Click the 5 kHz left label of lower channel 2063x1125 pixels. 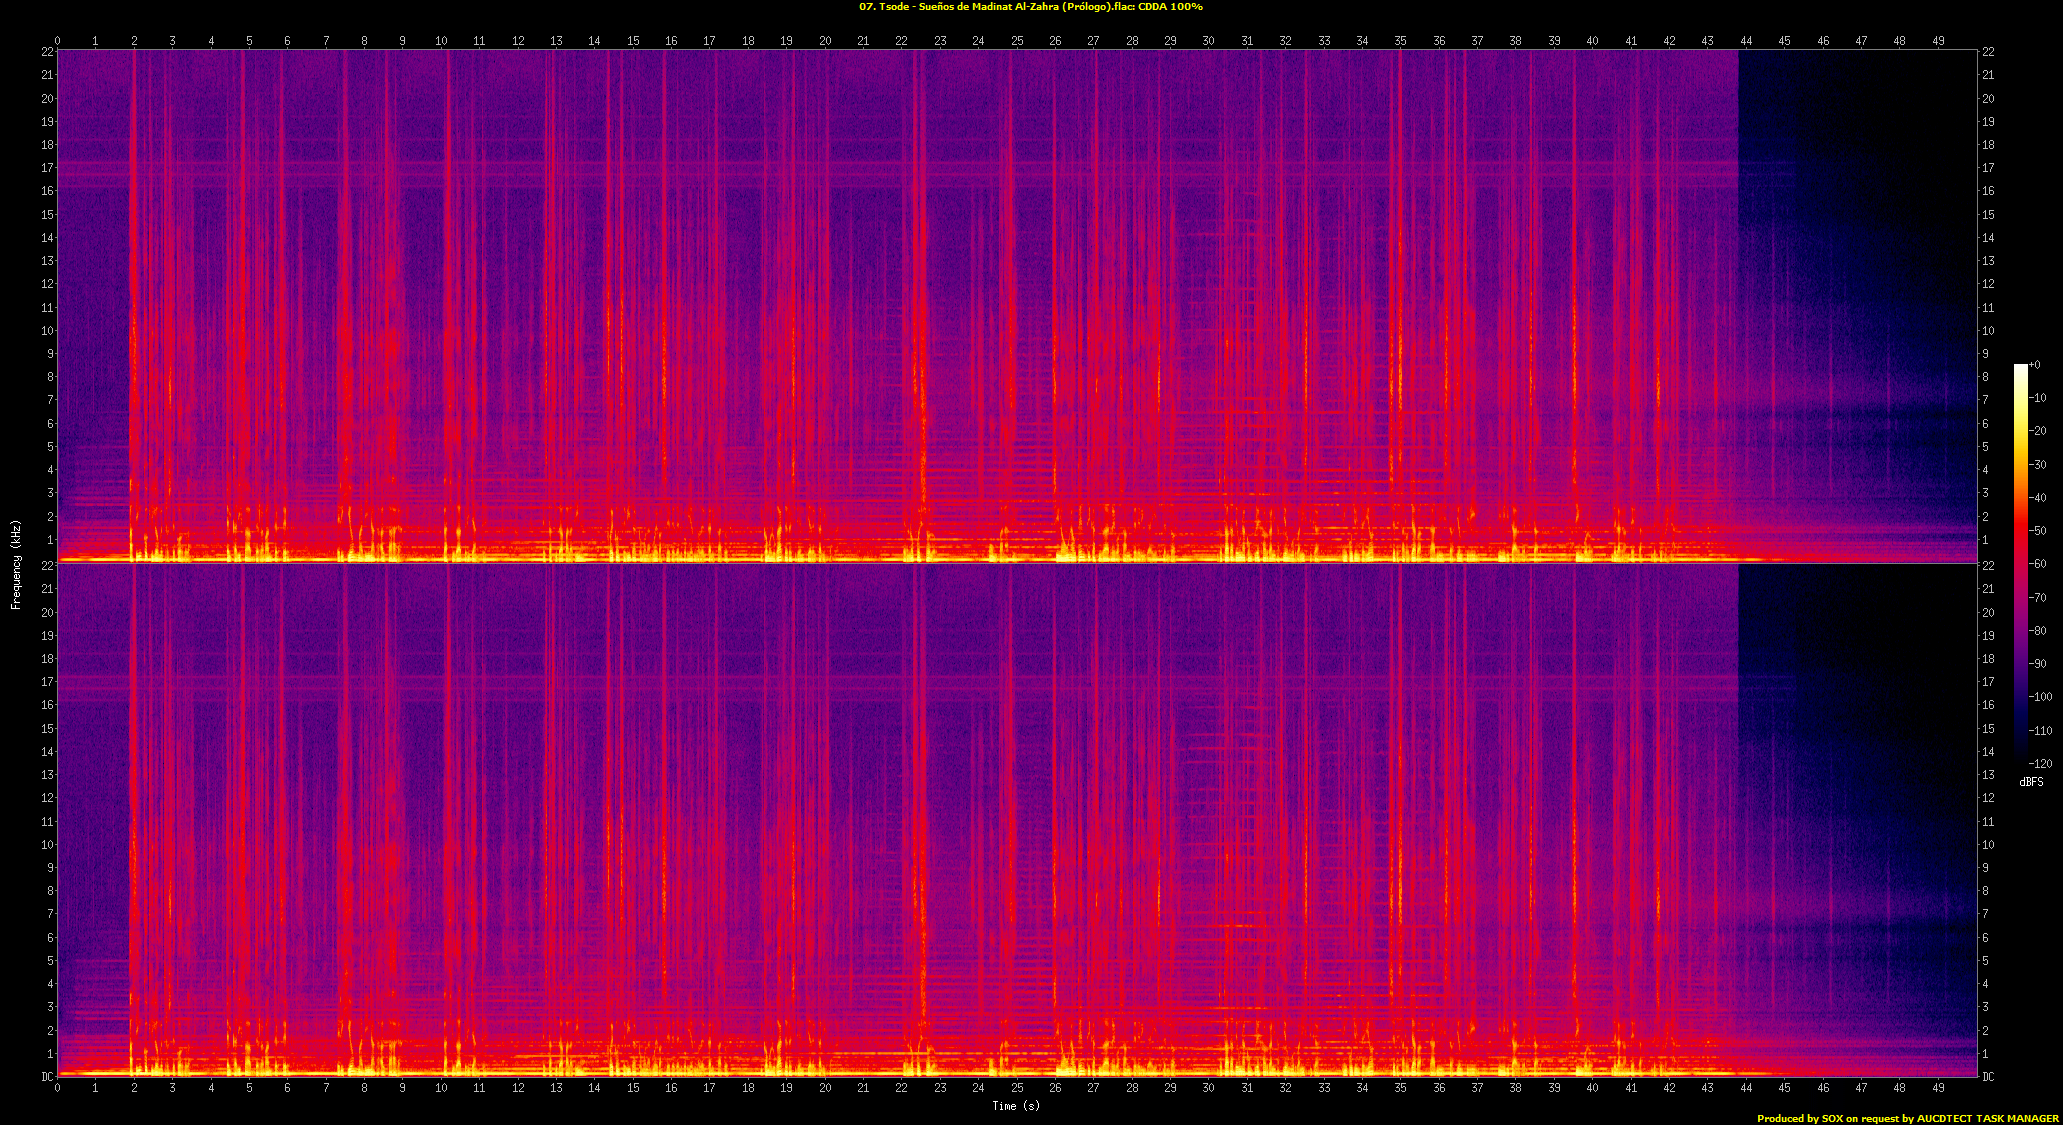click(x=50, y=961)
